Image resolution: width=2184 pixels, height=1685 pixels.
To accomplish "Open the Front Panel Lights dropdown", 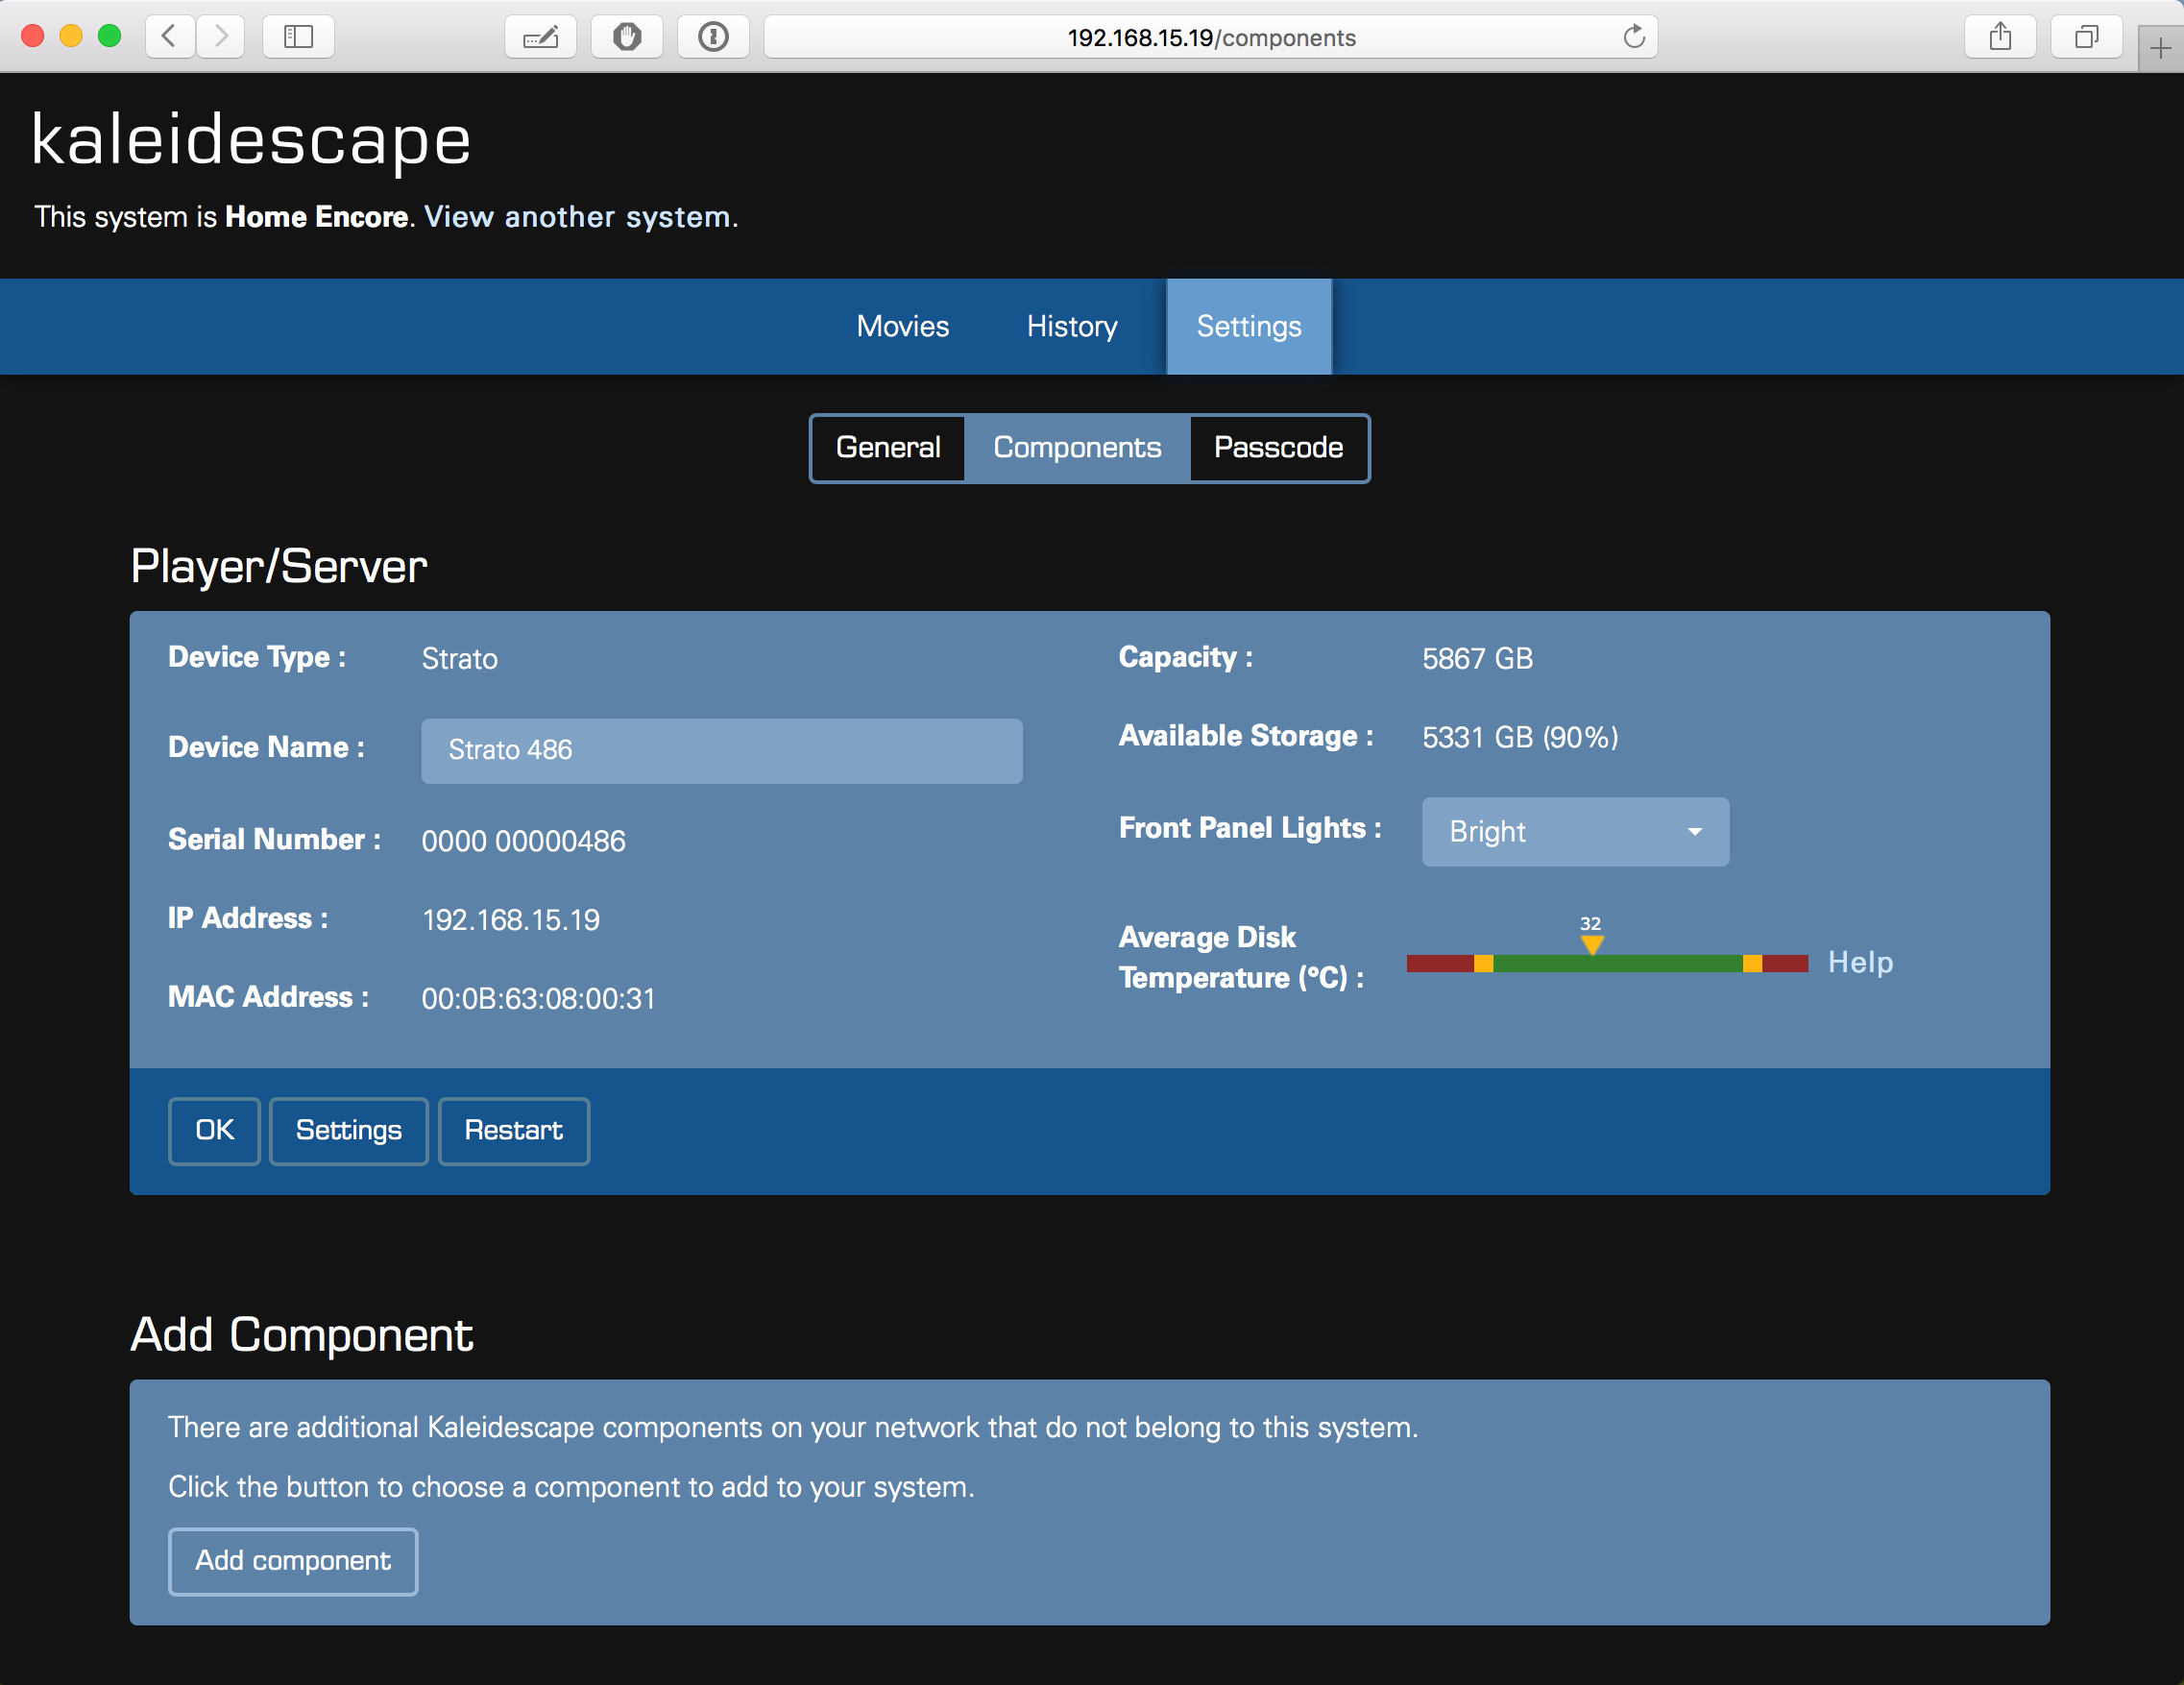I will (x=1574, y=831).
